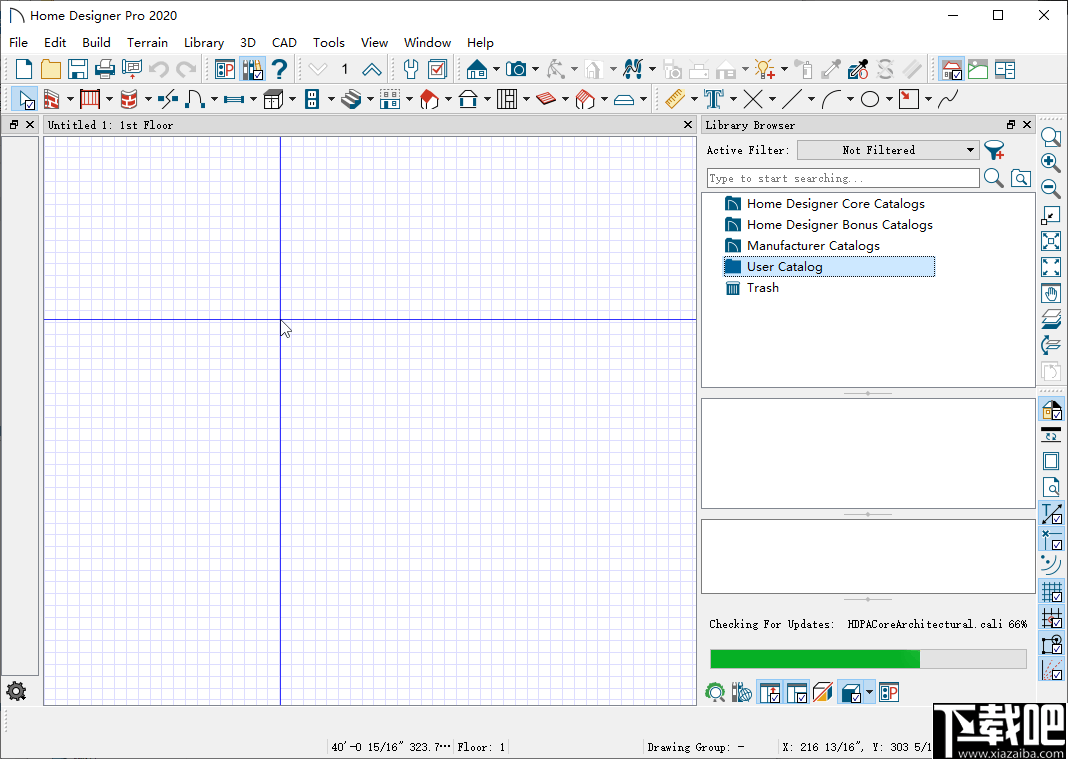The image size is (1068, 759).
Task: Expand the Camera tools dropdown arrow
Action: (536, 70)
